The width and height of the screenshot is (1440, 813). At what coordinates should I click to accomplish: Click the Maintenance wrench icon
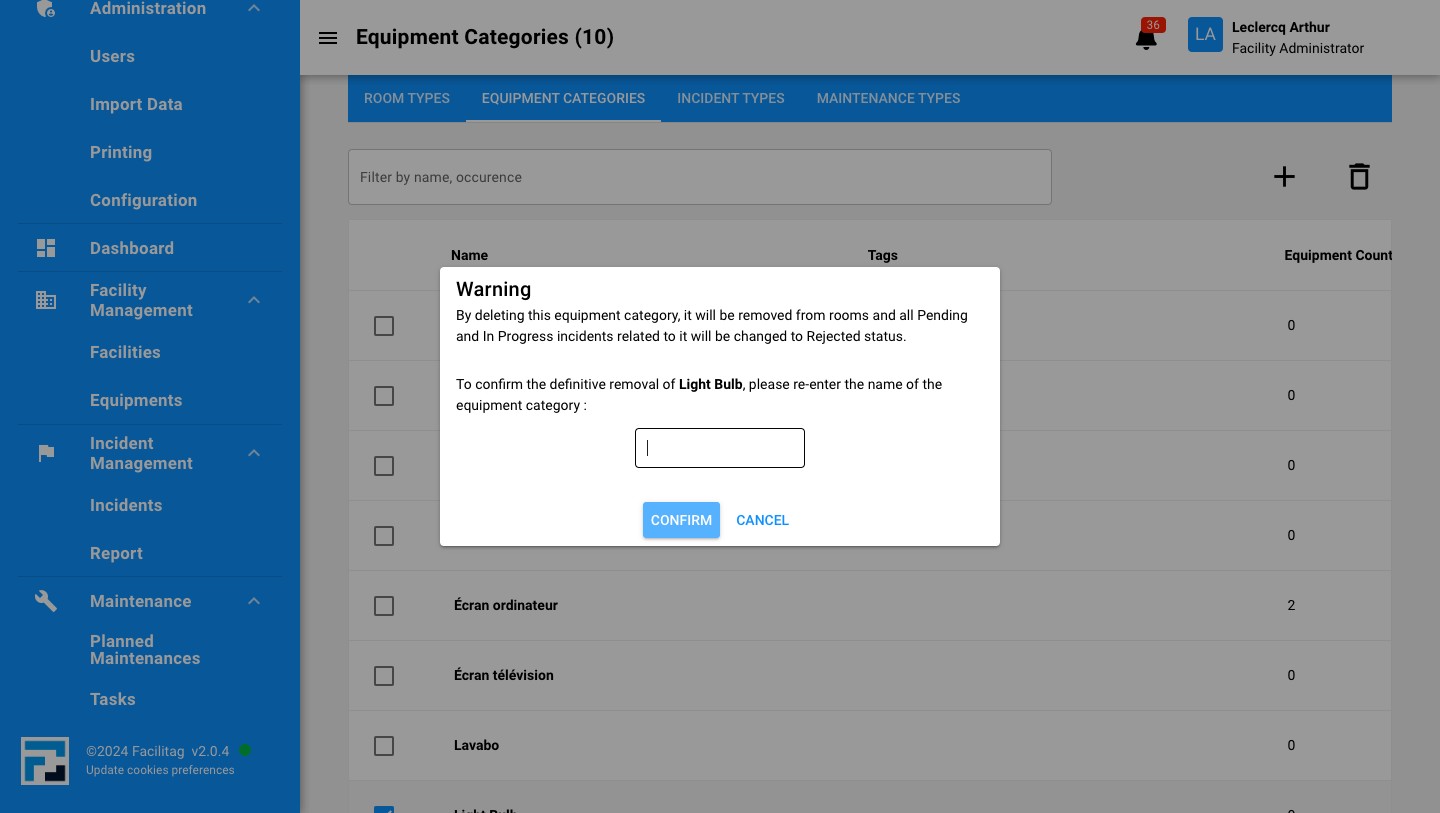(x=46, y=600)
